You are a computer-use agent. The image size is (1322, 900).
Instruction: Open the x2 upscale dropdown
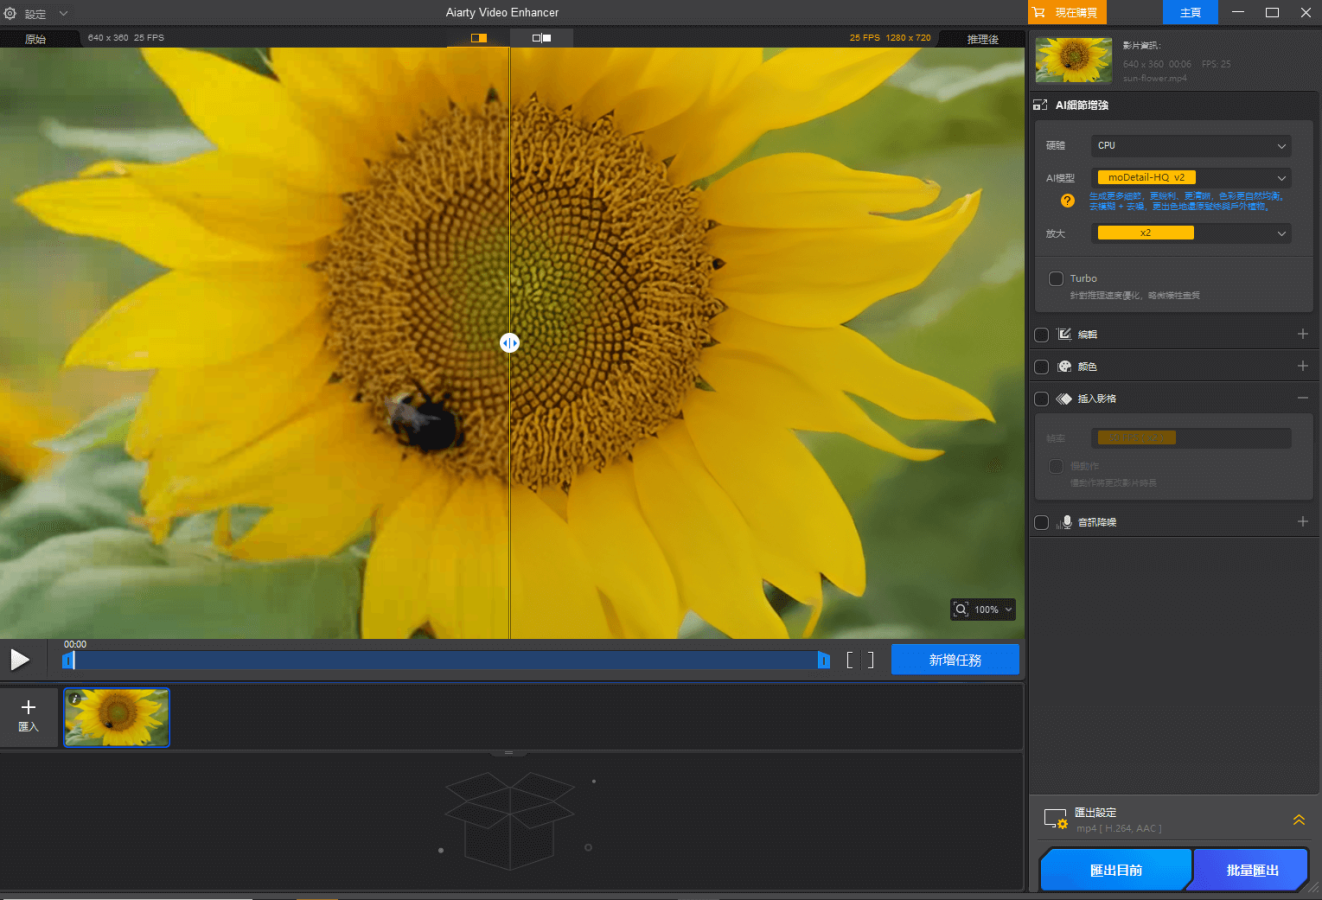tap(1190, 233)
